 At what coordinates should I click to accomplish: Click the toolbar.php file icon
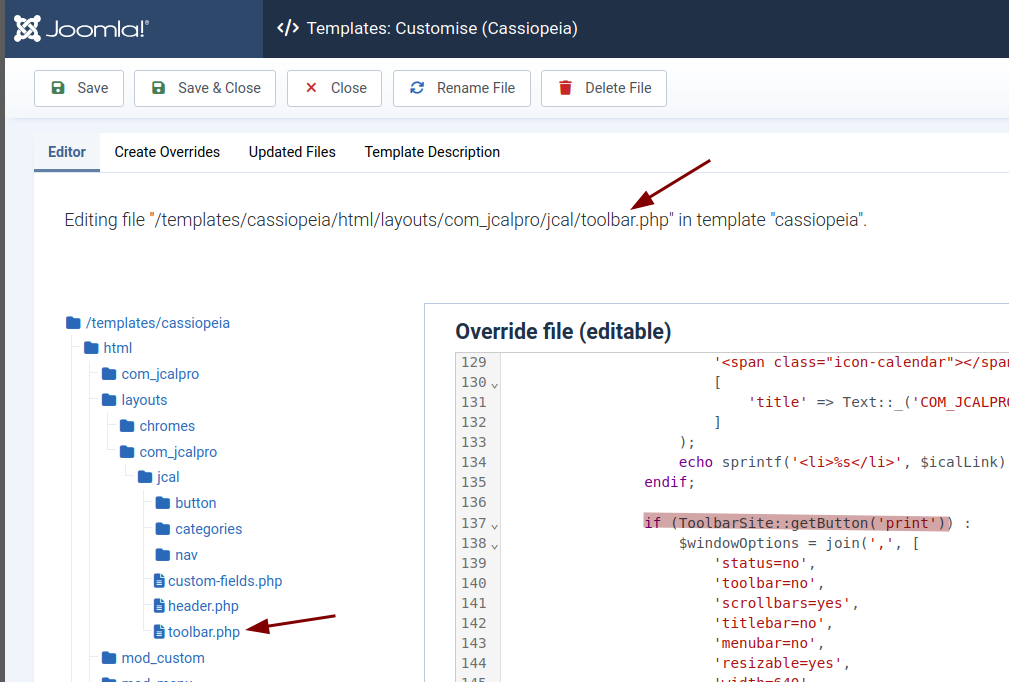[159, 632]
